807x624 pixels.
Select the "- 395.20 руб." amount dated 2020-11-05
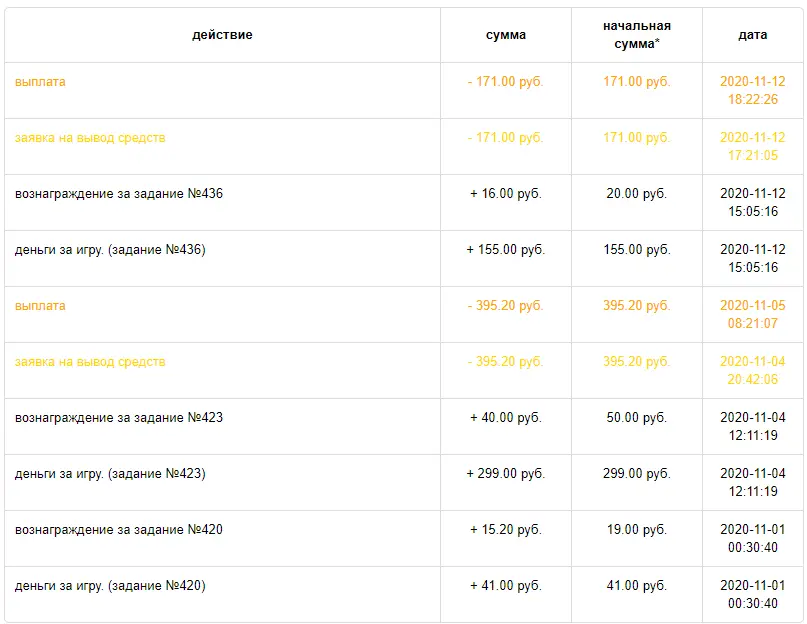click(x=505, y=306)
